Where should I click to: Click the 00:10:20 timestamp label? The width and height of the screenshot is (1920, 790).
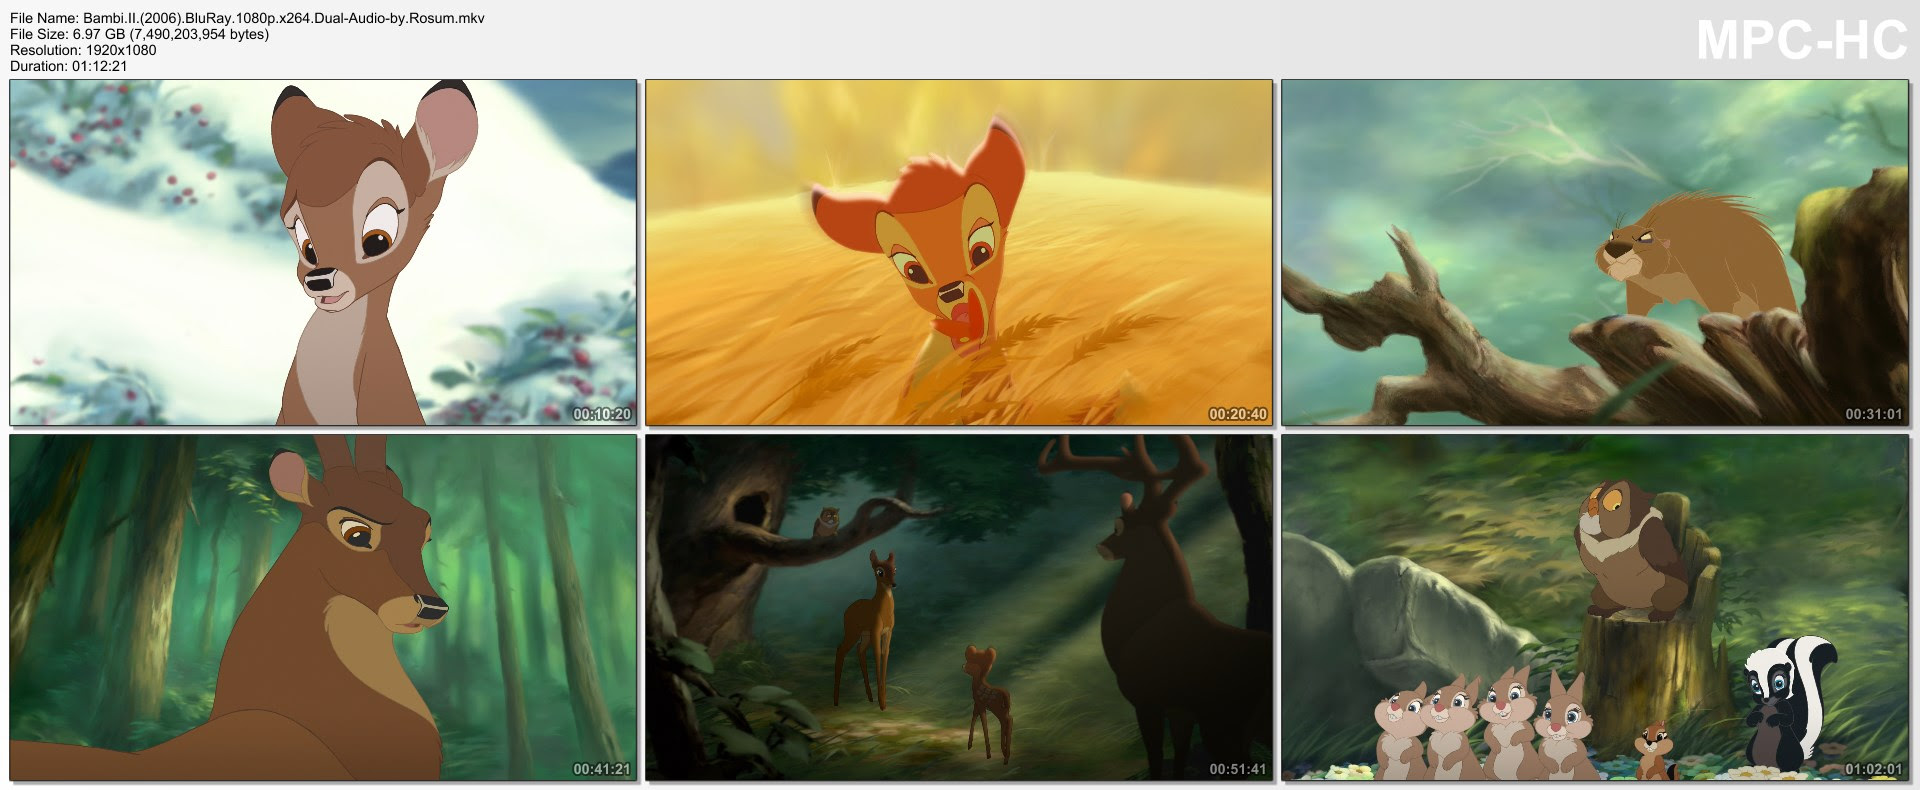[x=602, y=414]
